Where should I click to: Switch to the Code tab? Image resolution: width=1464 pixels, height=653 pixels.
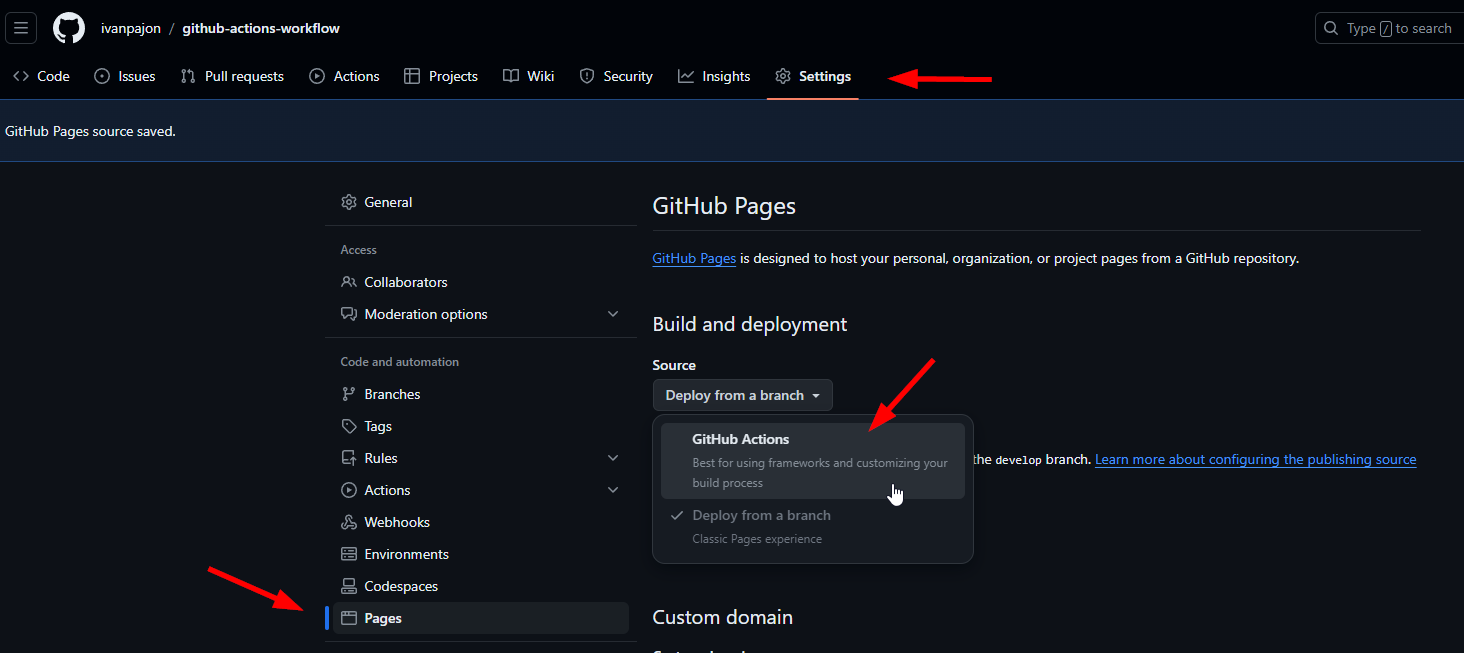pos(42,76)
